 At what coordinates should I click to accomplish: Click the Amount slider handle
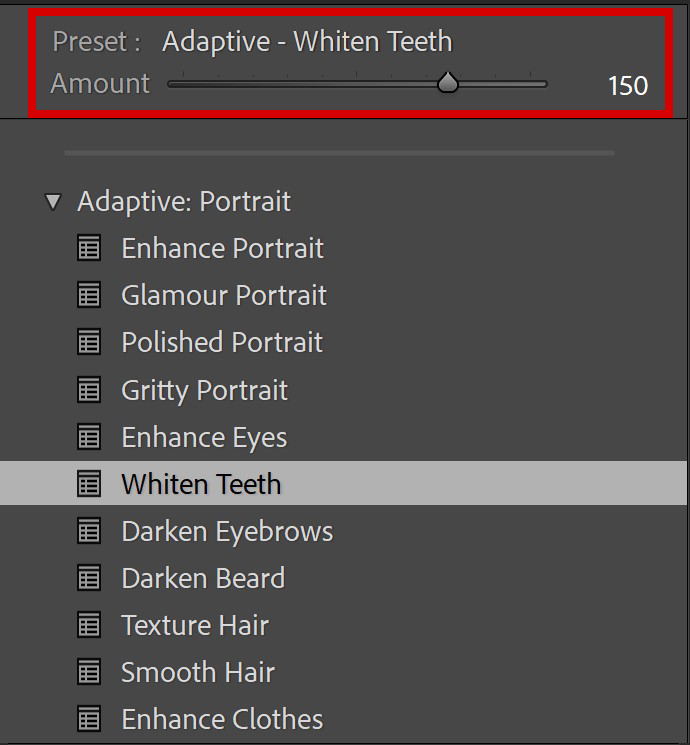(448, 83)
